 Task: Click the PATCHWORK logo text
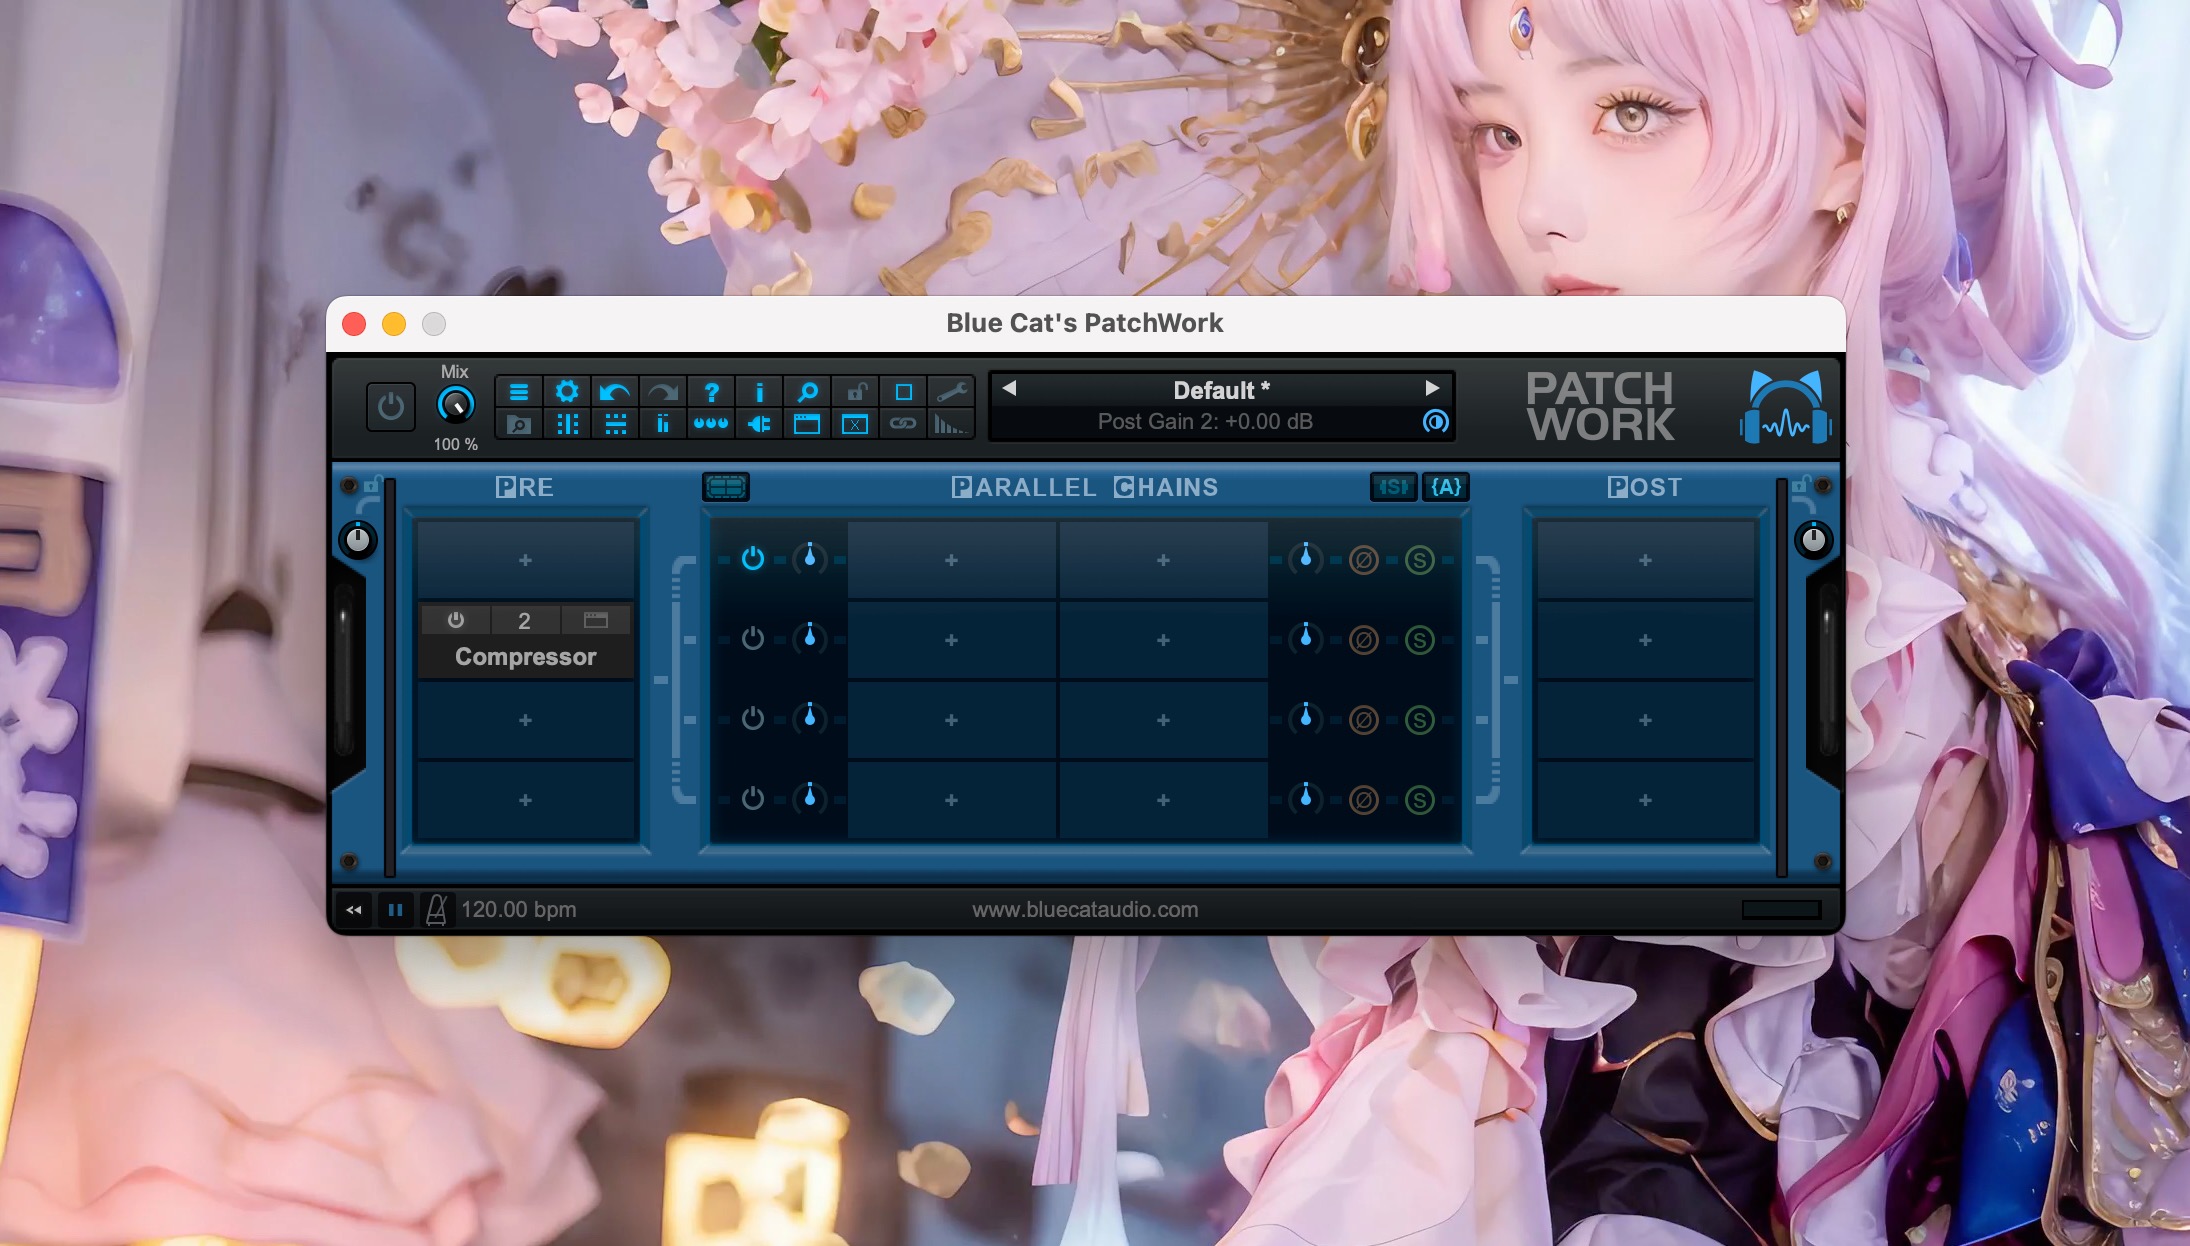pyautogui.click(x=1600, y=406)
